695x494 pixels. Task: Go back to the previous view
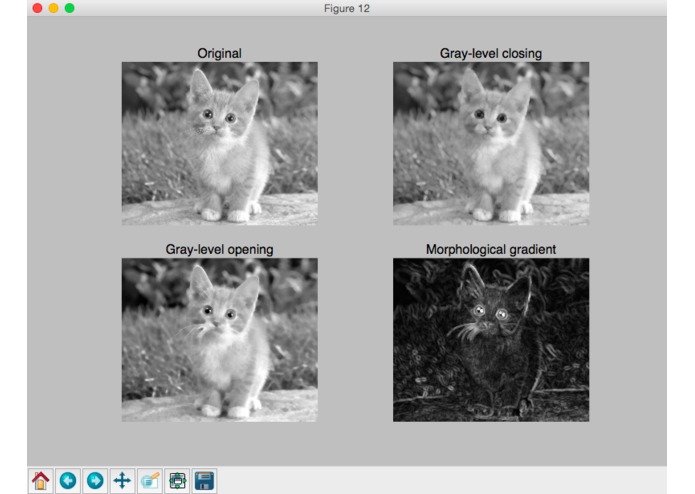(x=68, y=481)
